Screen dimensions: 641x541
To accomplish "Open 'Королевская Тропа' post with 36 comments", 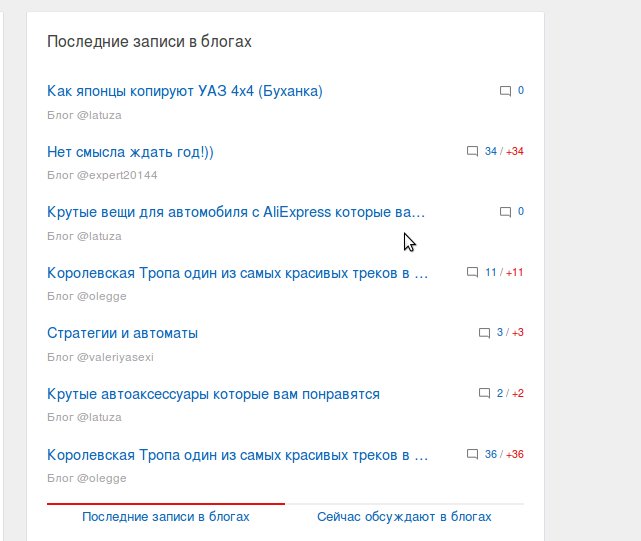I will click(x=238, y=455).
